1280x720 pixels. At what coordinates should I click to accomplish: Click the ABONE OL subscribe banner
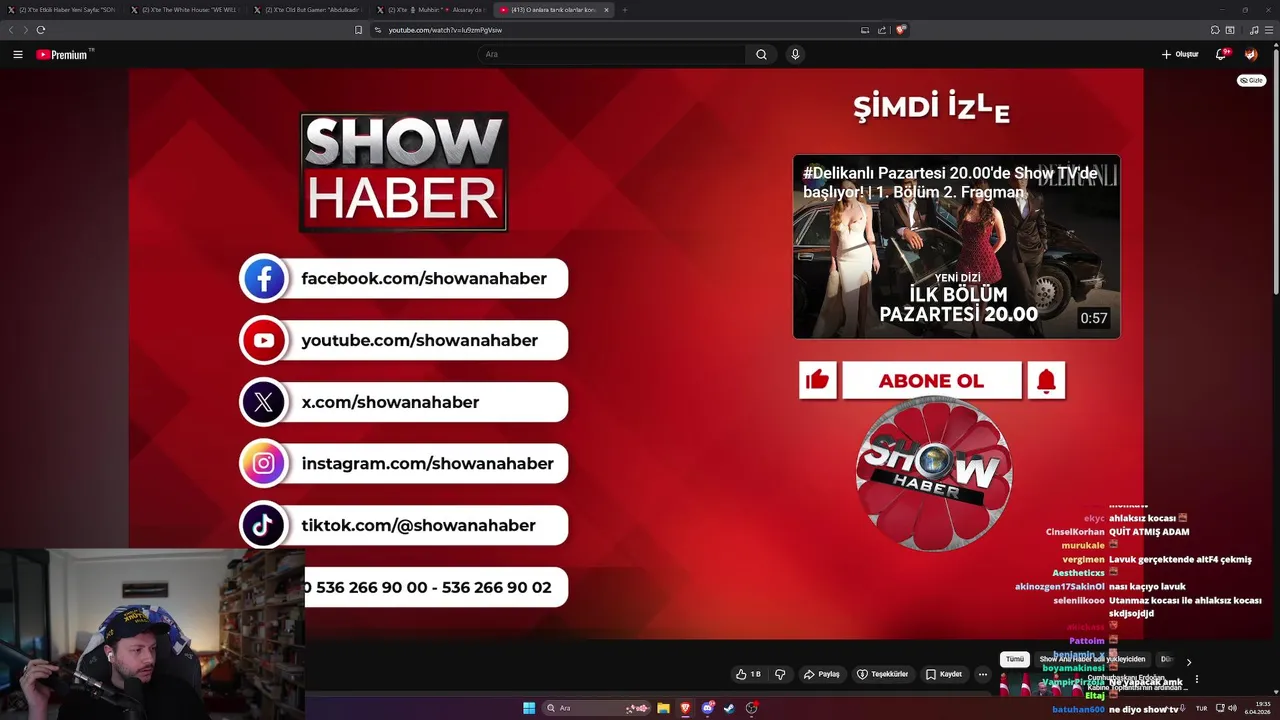[932, 380]
